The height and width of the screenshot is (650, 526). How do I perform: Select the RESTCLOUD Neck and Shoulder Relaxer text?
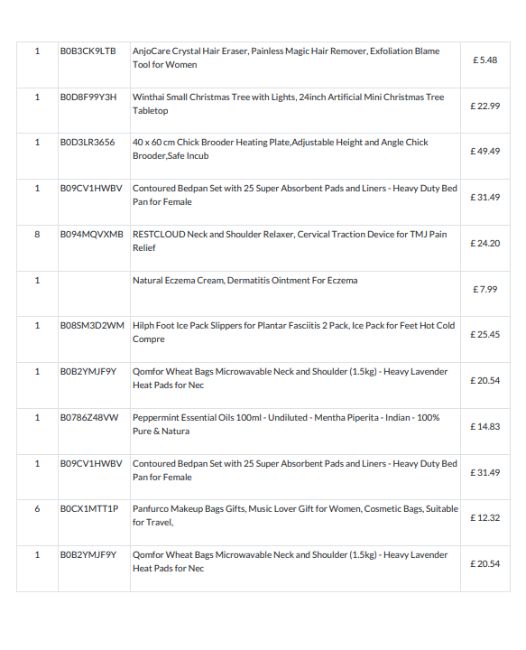(x=290, y=241)
